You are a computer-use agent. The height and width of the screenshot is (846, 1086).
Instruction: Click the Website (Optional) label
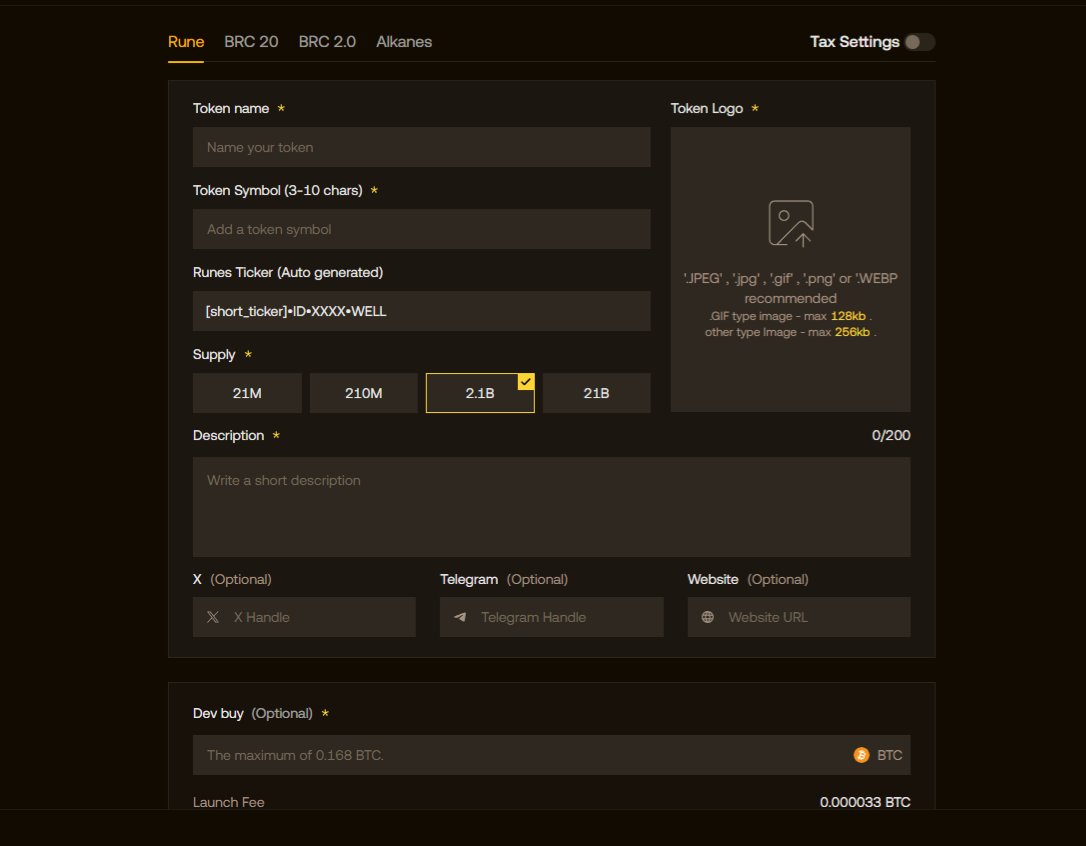pyautogui.click(x=748, y=579)
